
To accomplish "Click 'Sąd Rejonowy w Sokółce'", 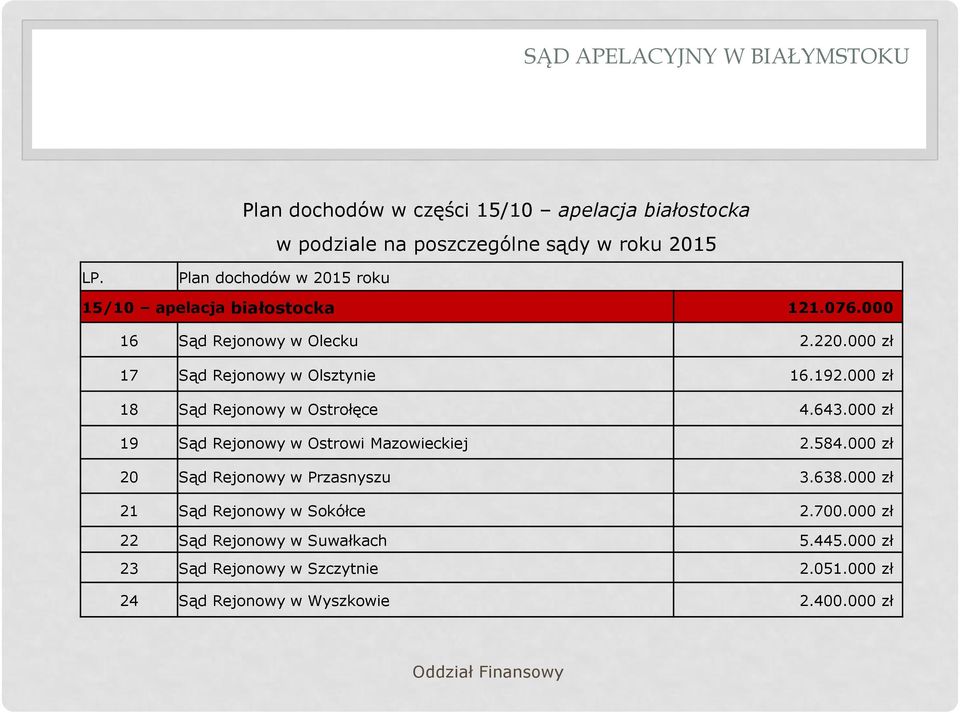I will [x=272, y=510].
